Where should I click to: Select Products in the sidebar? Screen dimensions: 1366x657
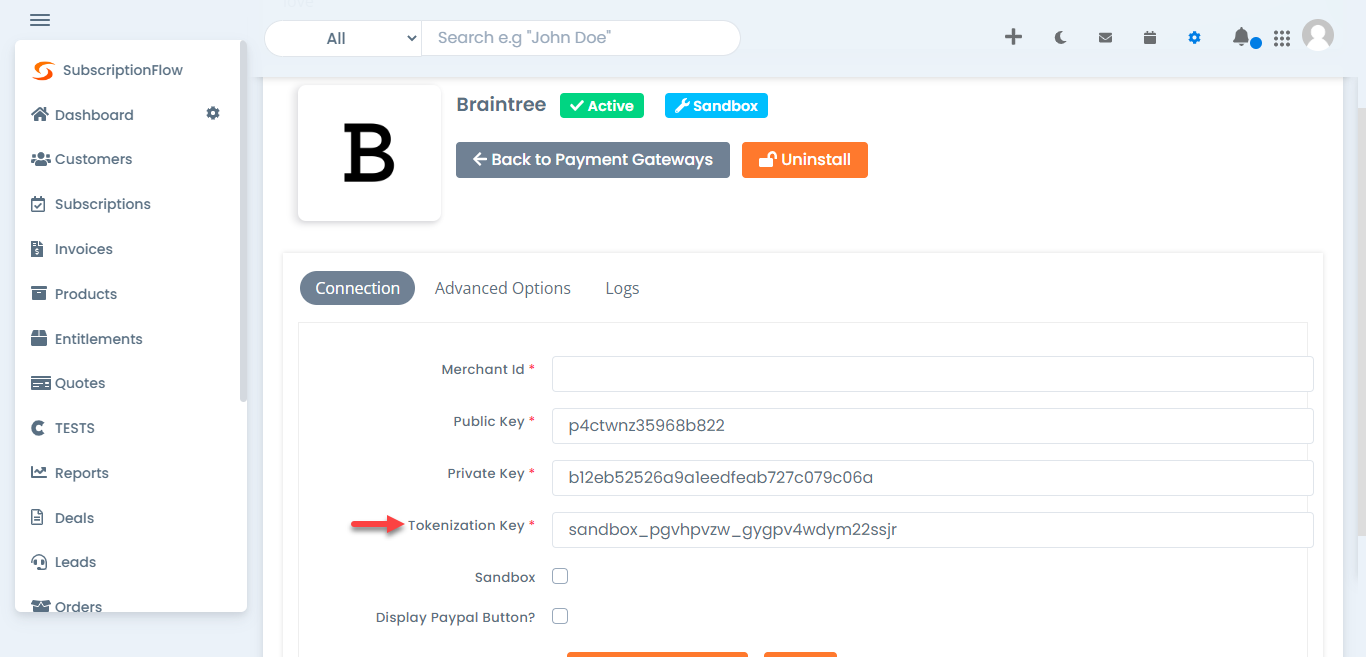[x=86, y=294]
